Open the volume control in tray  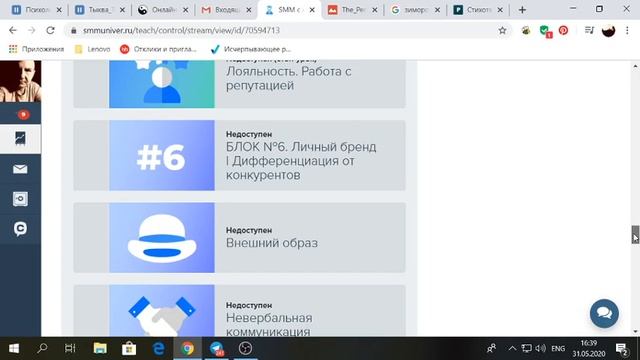(x=541, y=349)
